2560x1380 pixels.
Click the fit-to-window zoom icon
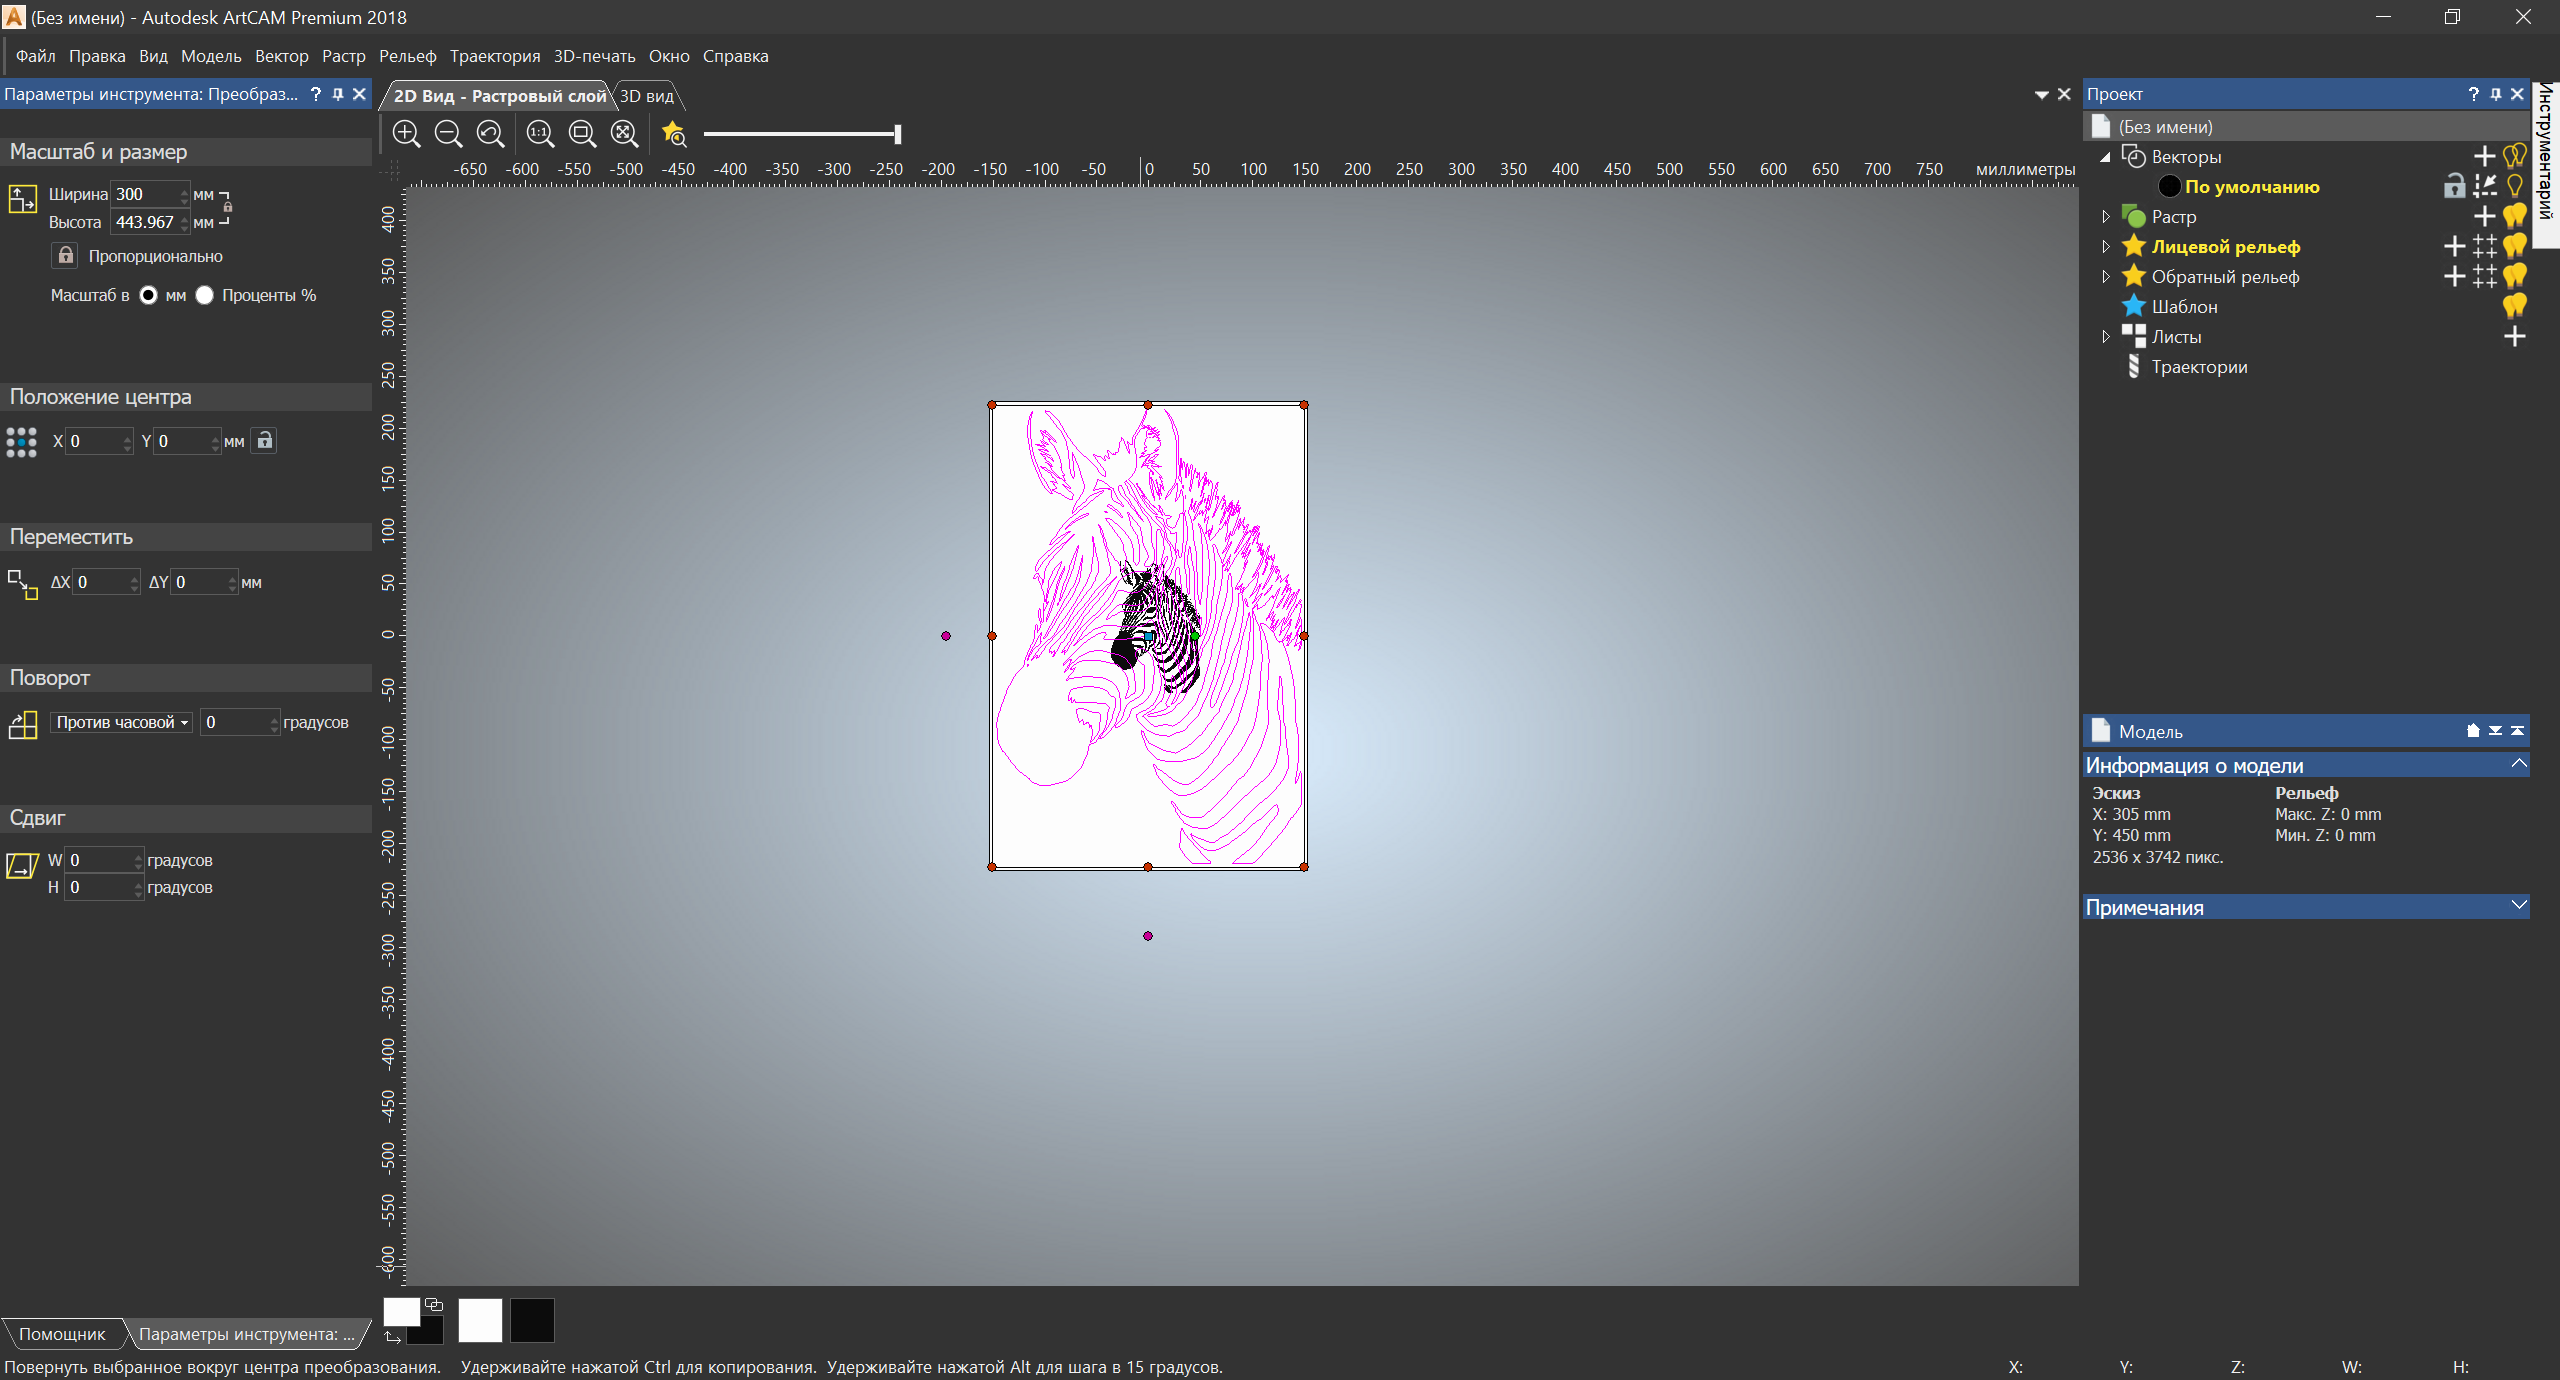(x=624, y=133)
